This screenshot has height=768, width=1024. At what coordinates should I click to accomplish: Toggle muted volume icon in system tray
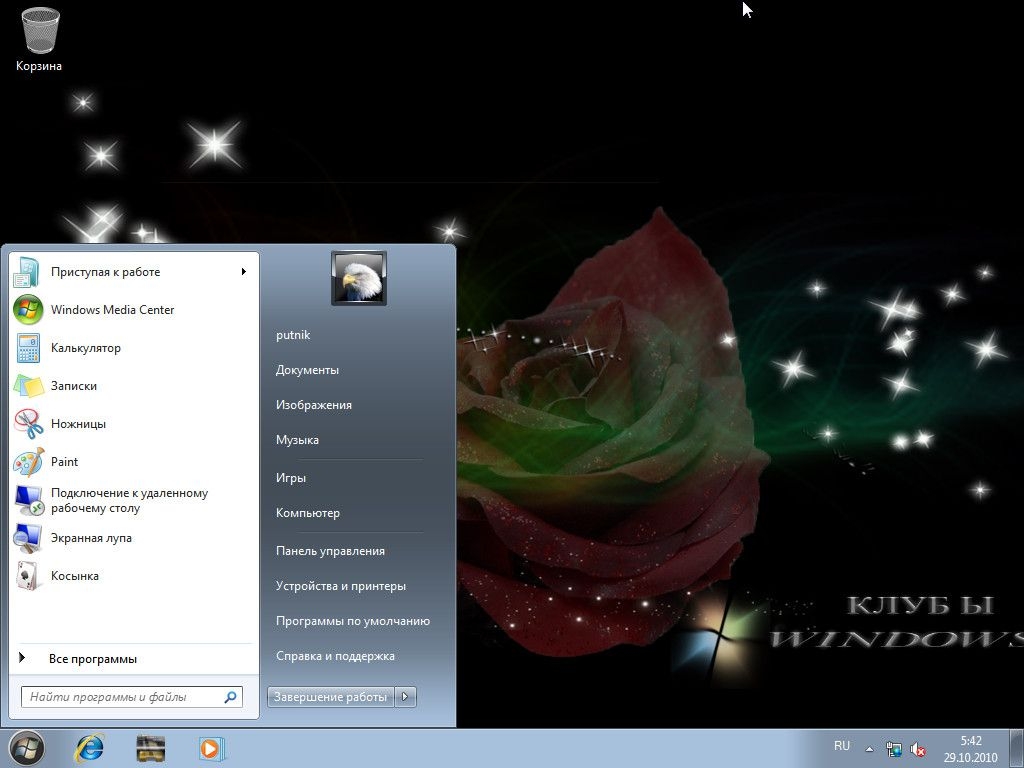[x=918, y=749]
